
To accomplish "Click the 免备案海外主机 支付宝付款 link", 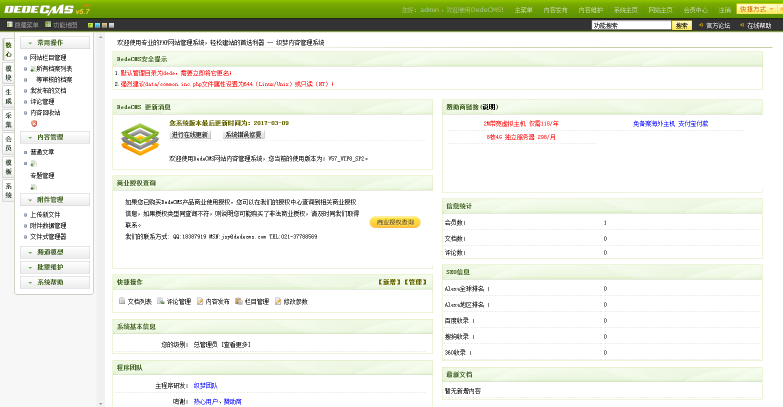I will [670, 124].
